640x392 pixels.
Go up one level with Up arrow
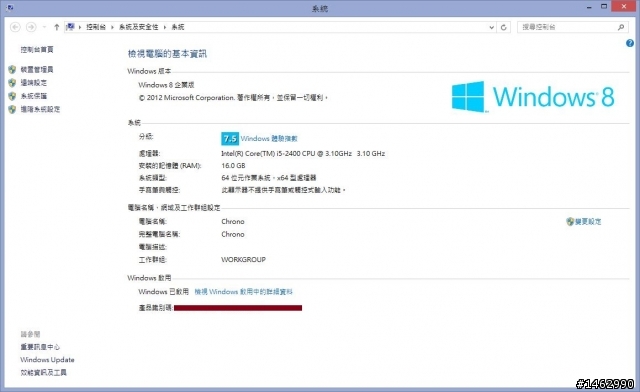(x=56, y=27)
